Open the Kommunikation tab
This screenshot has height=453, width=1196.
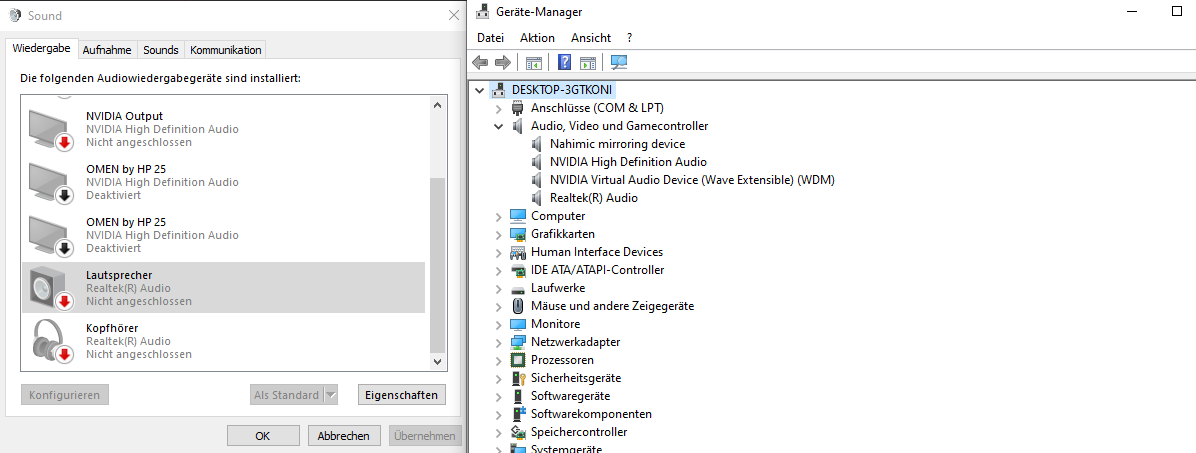[x=226, y=50]
